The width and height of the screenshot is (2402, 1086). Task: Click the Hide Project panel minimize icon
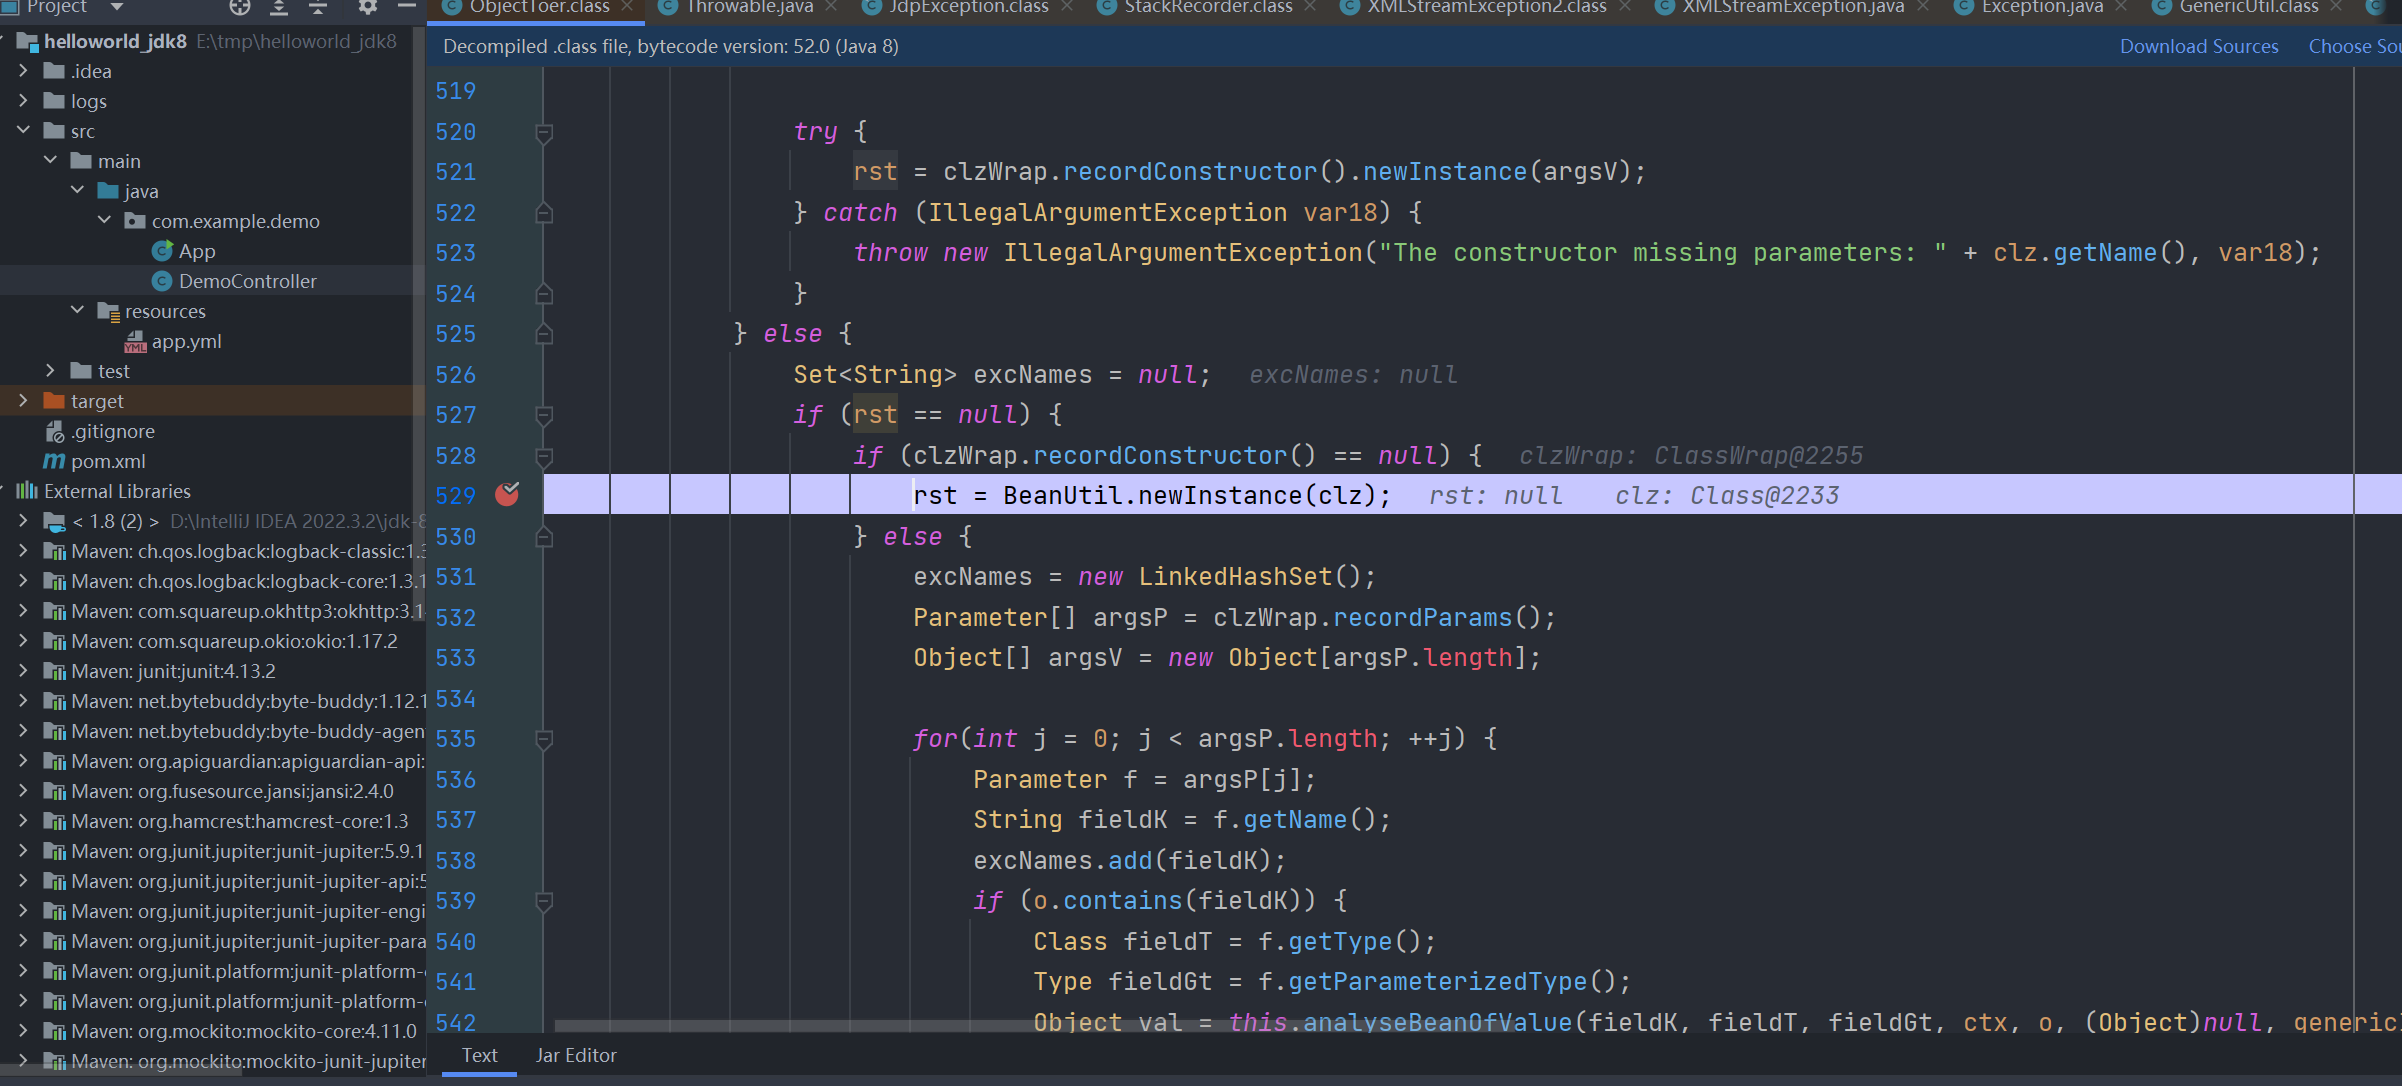[x=407, y=7]
